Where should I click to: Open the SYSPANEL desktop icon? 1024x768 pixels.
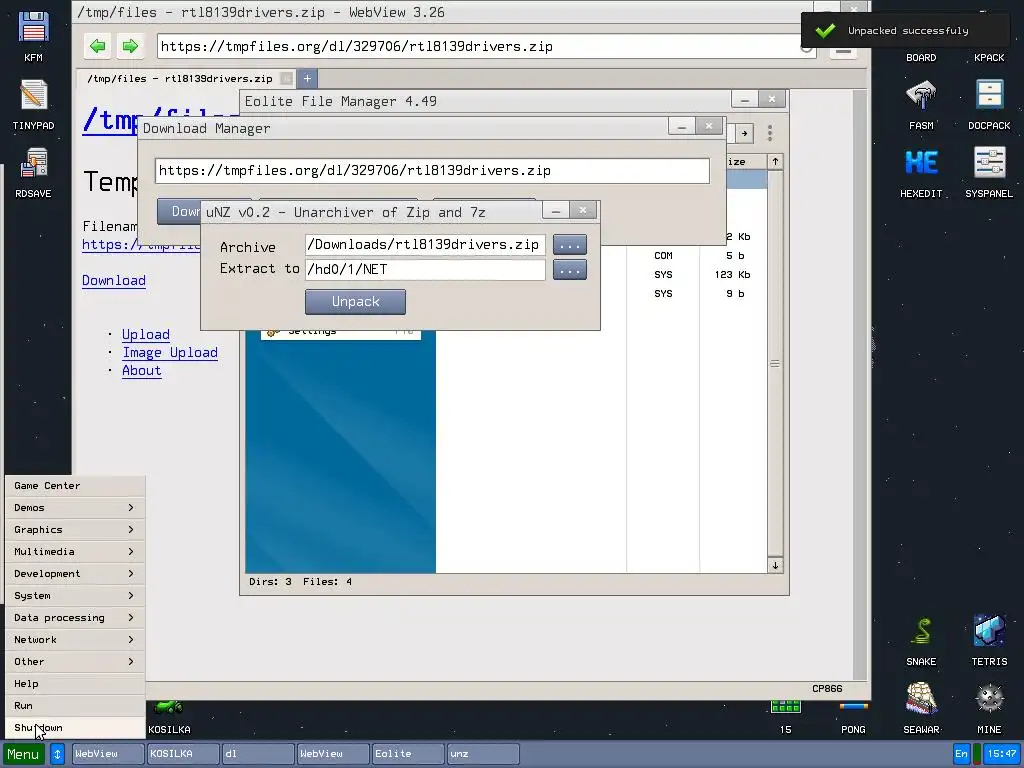989,172
